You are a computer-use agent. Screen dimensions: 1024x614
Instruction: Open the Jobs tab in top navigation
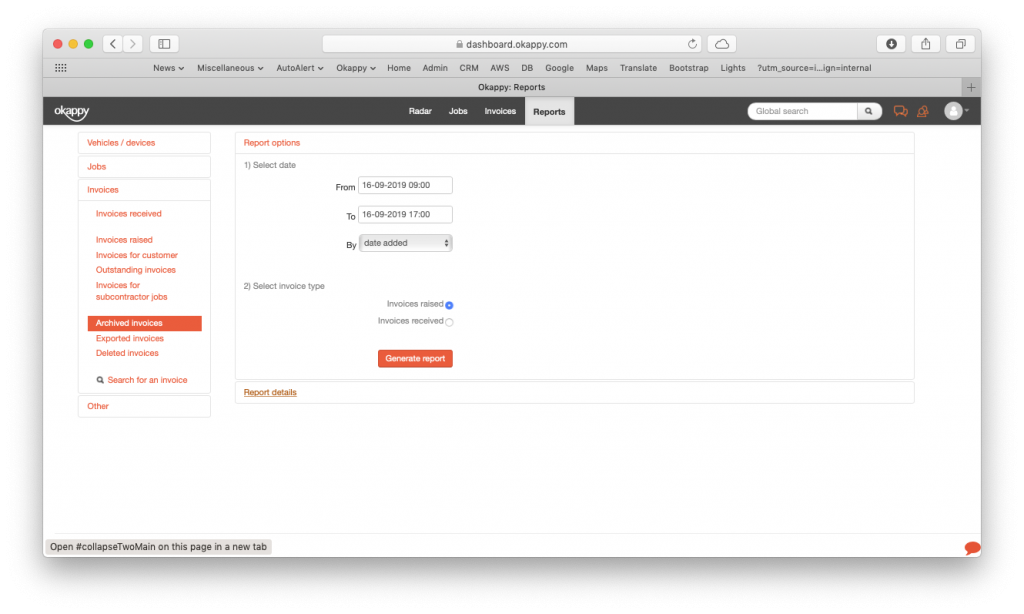[x=458, y=112]
